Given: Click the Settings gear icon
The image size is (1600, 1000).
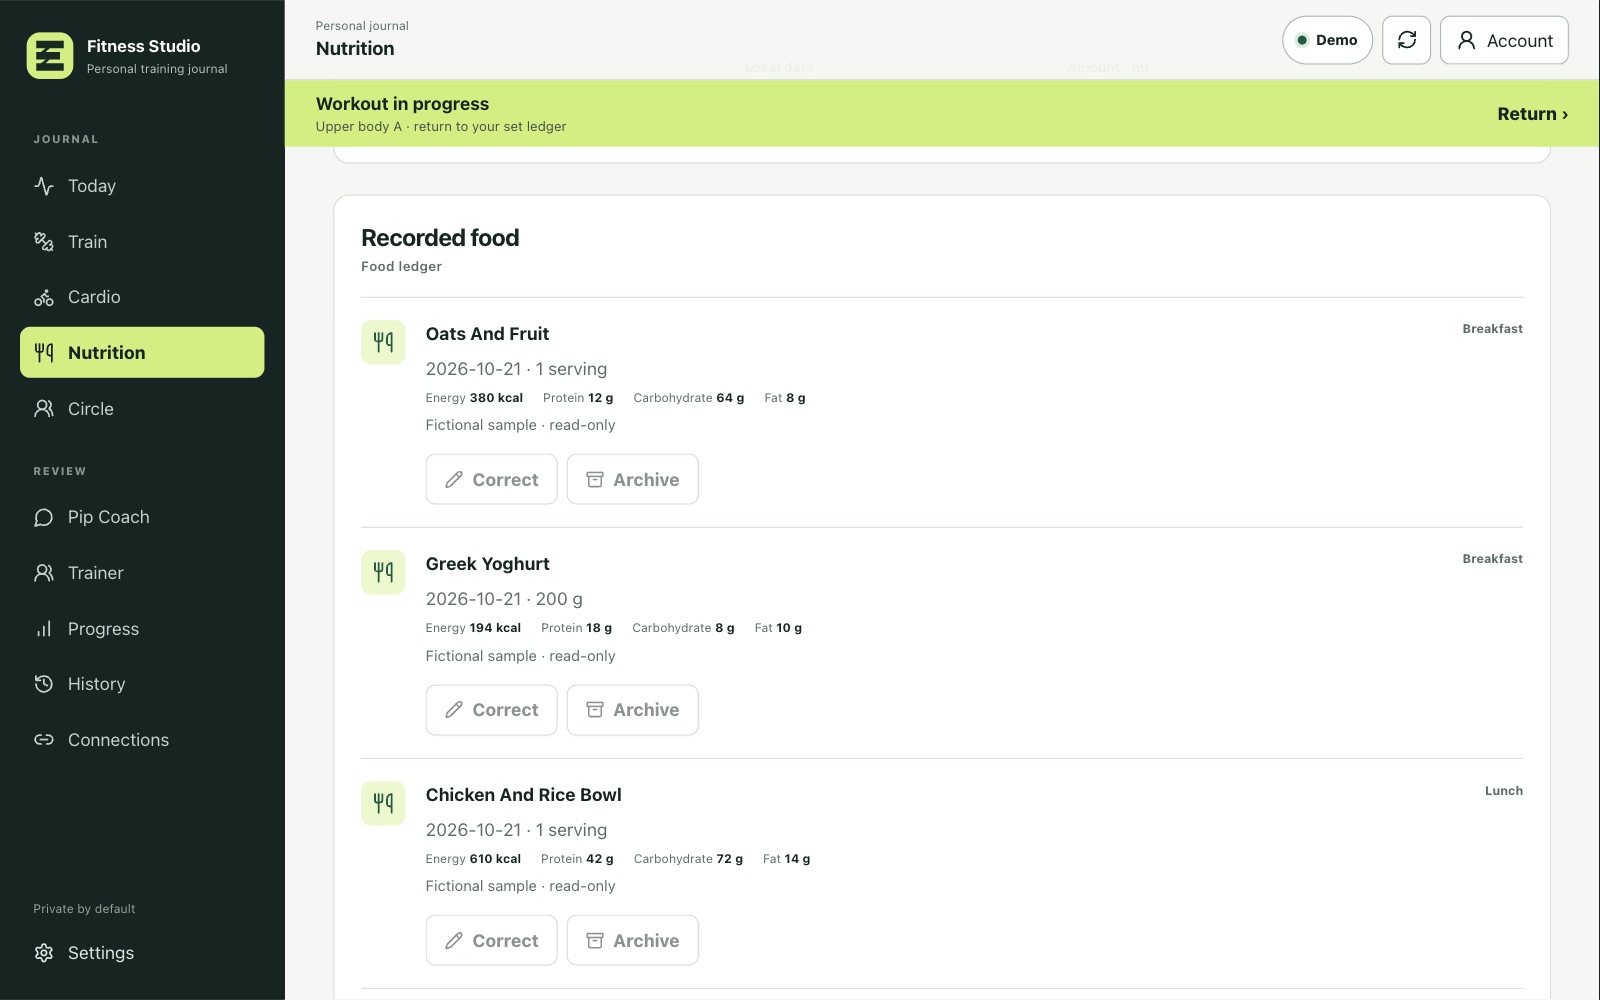Looking at the screenshot, I should click(x=44, y=953).
